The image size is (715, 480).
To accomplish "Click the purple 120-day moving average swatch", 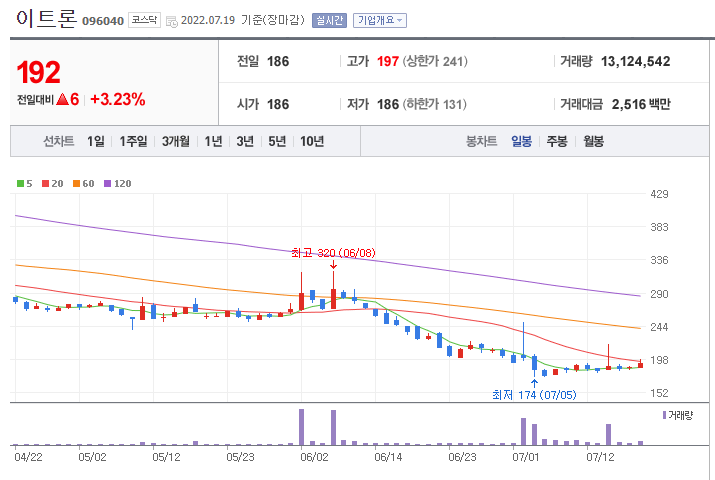I will (108, 184).
